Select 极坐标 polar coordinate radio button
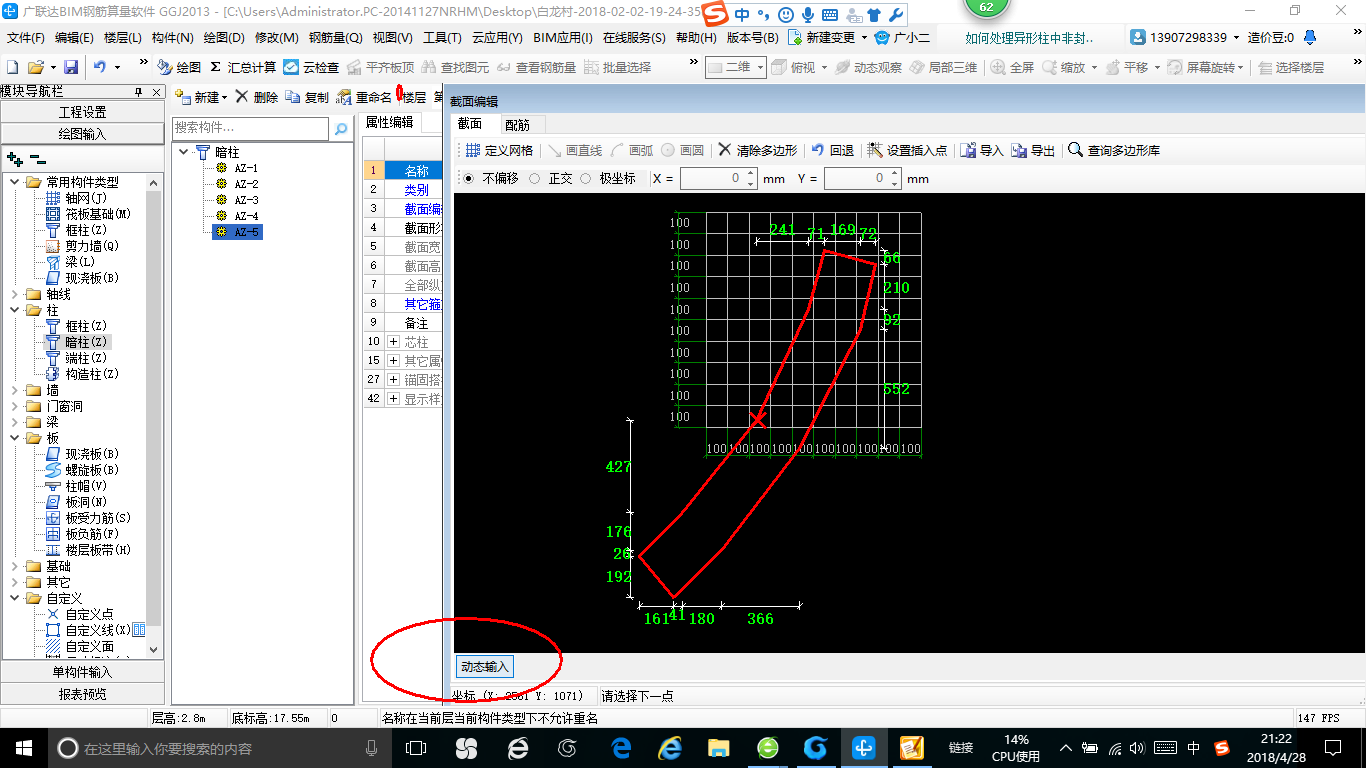This screenshot has height=768, width=1366. point(586,178)
